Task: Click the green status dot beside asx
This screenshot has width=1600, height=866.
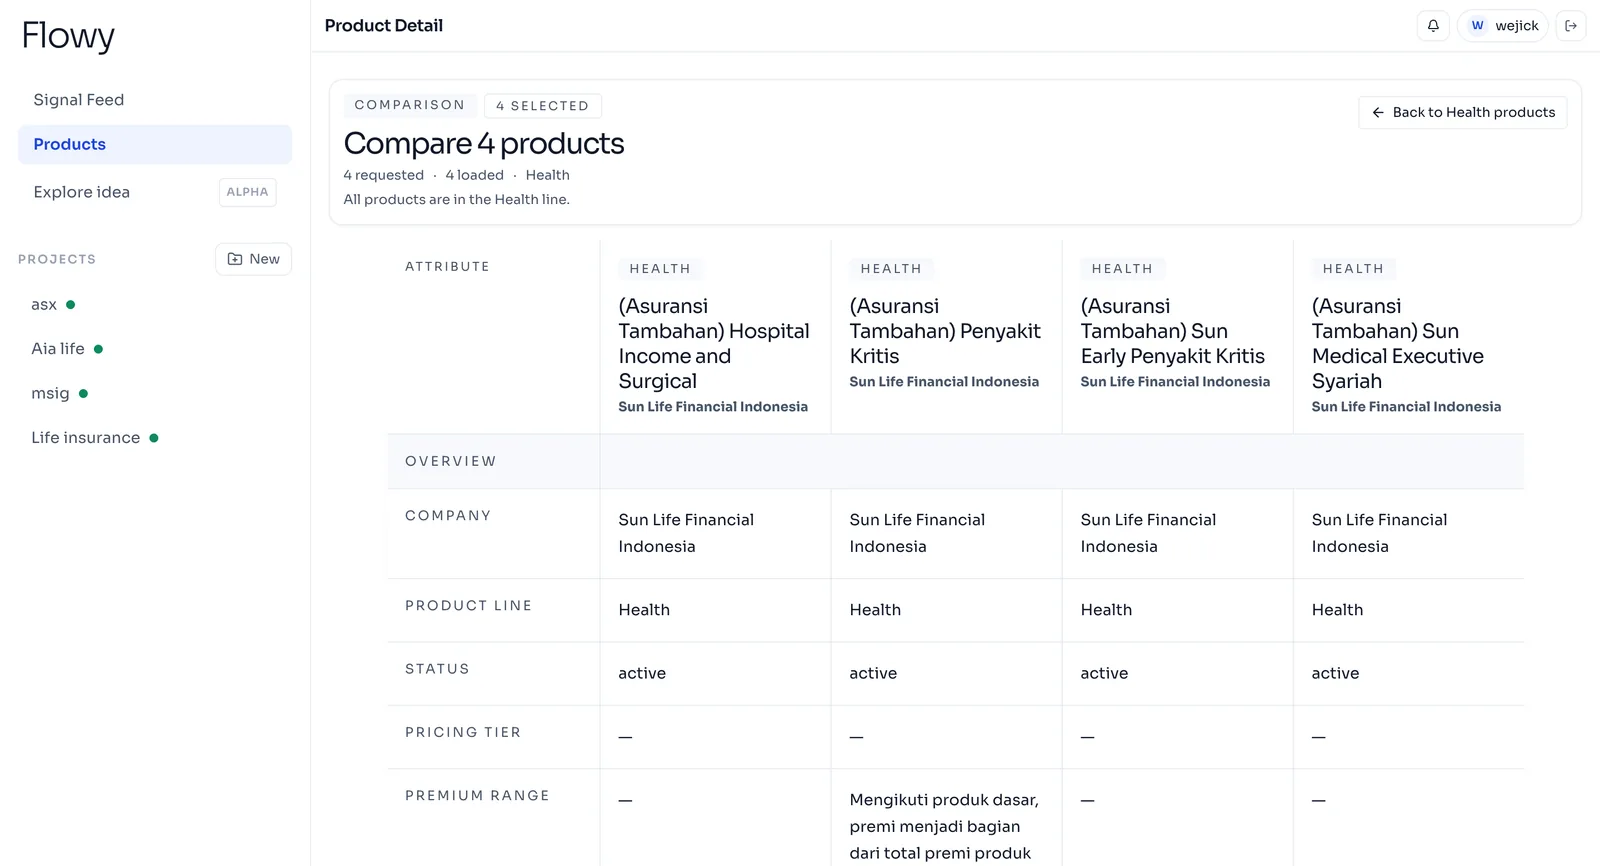Action: tap(70, 304)
